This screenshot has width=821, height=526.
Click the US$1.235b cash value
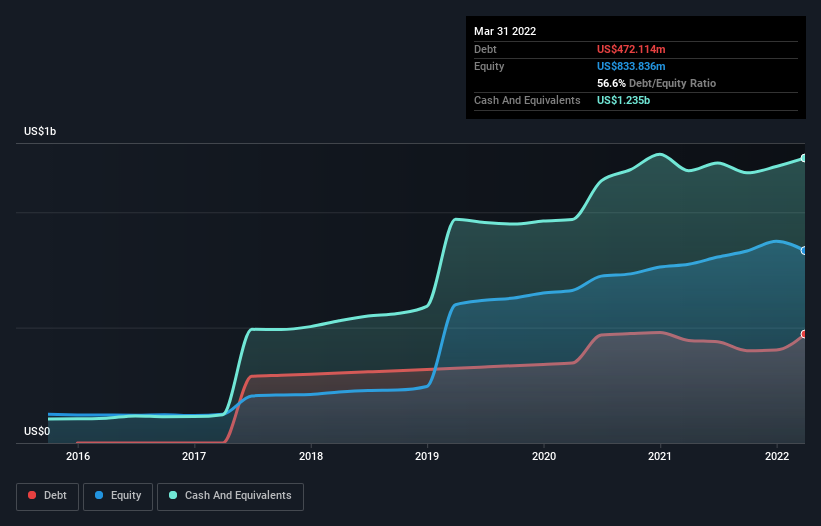[x=623, y=100]
